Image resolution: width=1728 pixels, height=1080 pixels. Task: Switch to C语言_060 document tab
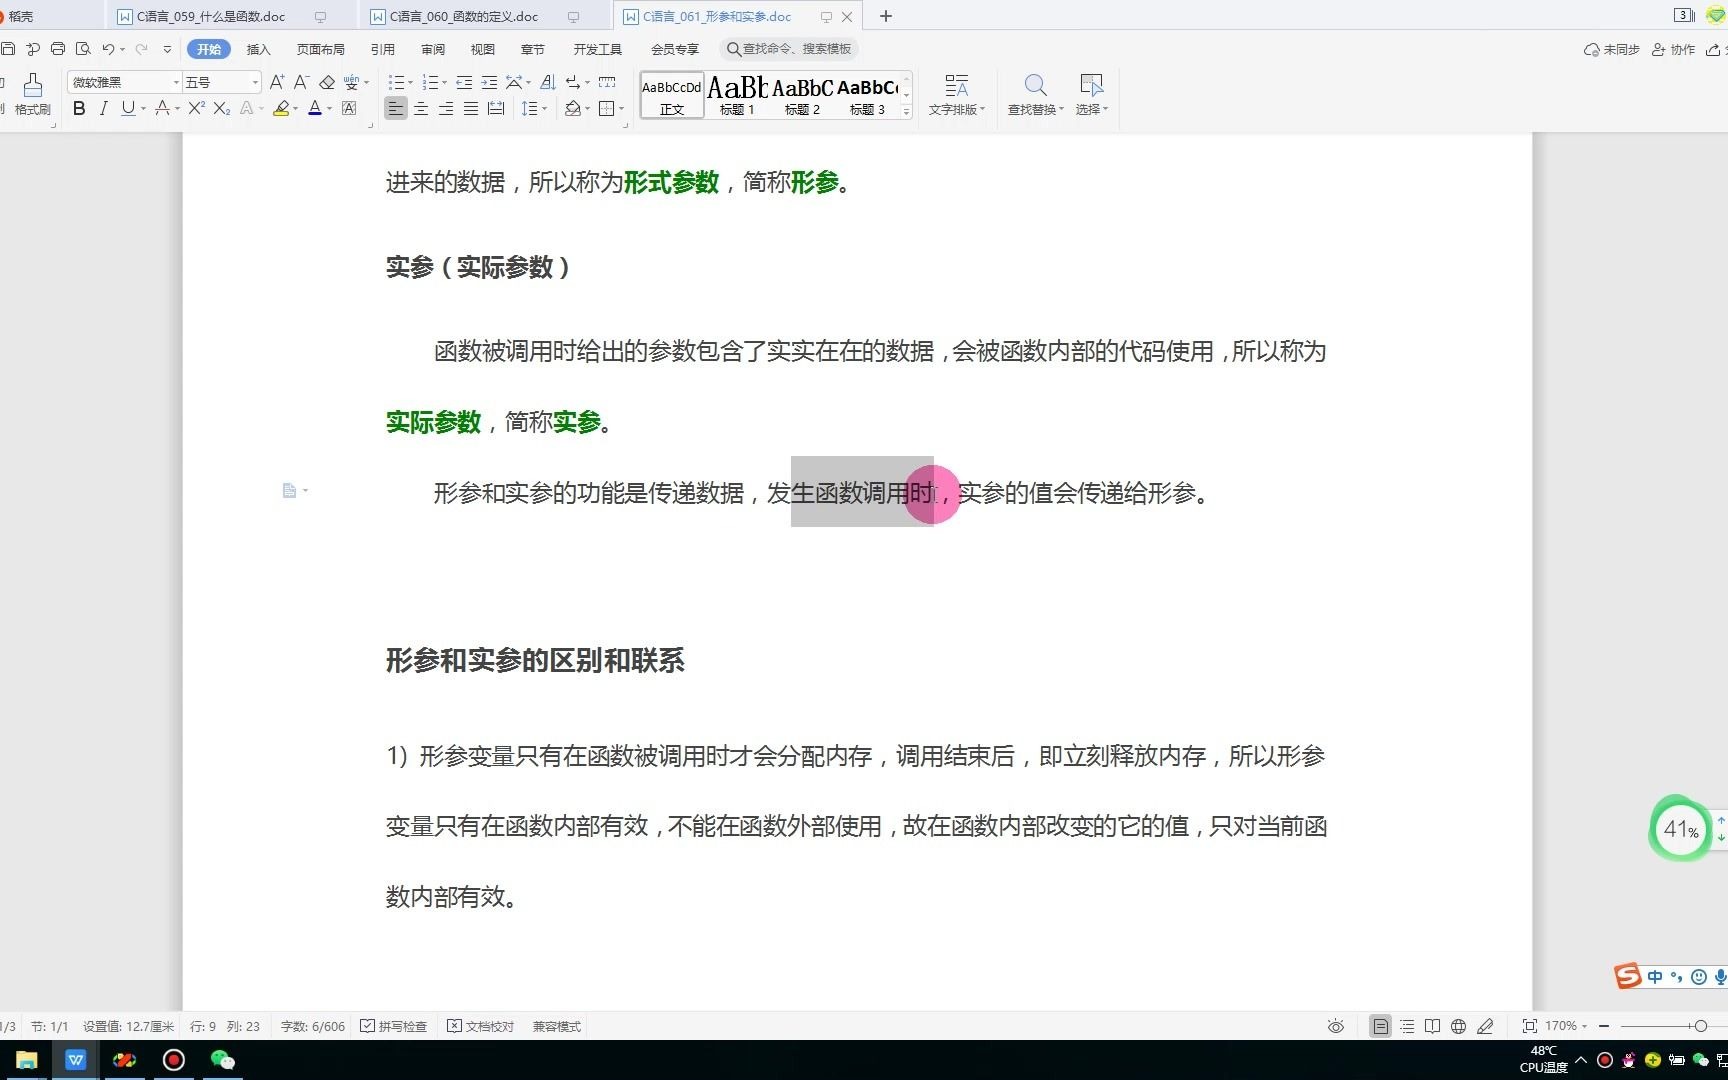464,16
